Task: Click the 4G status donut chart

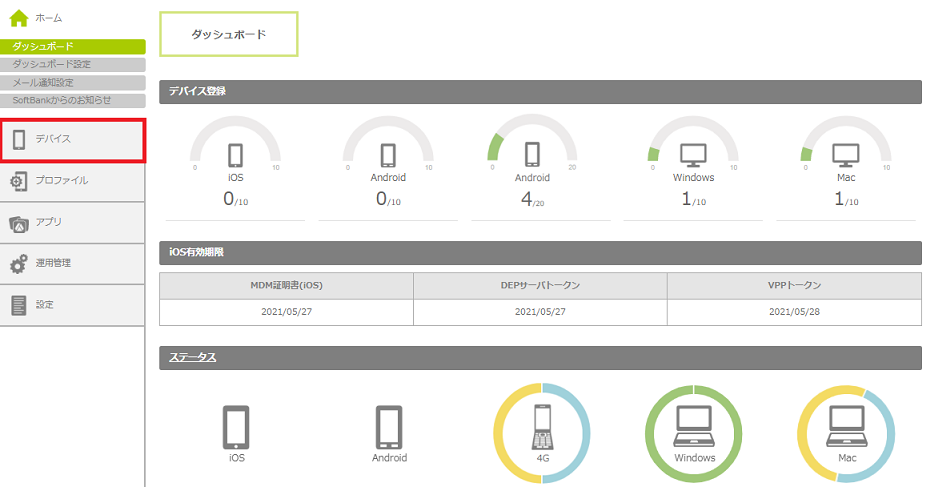Action: pos(543,431)
